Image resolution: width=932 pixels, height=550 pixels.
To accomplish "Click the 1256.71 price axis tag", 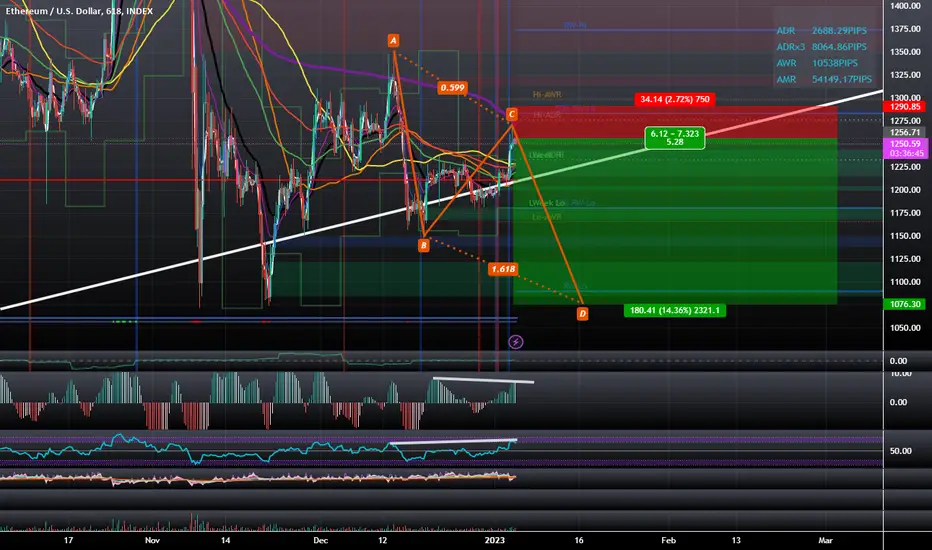I will pos(905,133).
